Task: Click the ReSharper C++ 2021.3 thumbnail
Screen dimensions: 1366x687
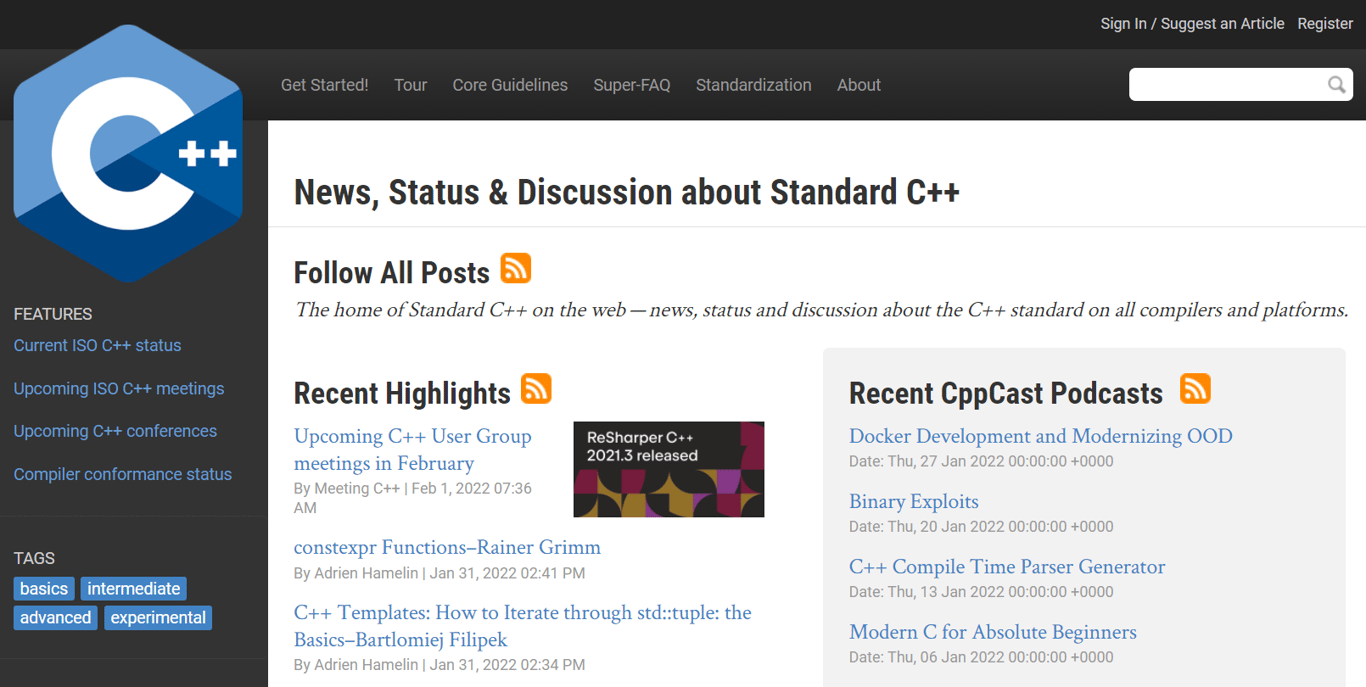Action: (668, 469)
